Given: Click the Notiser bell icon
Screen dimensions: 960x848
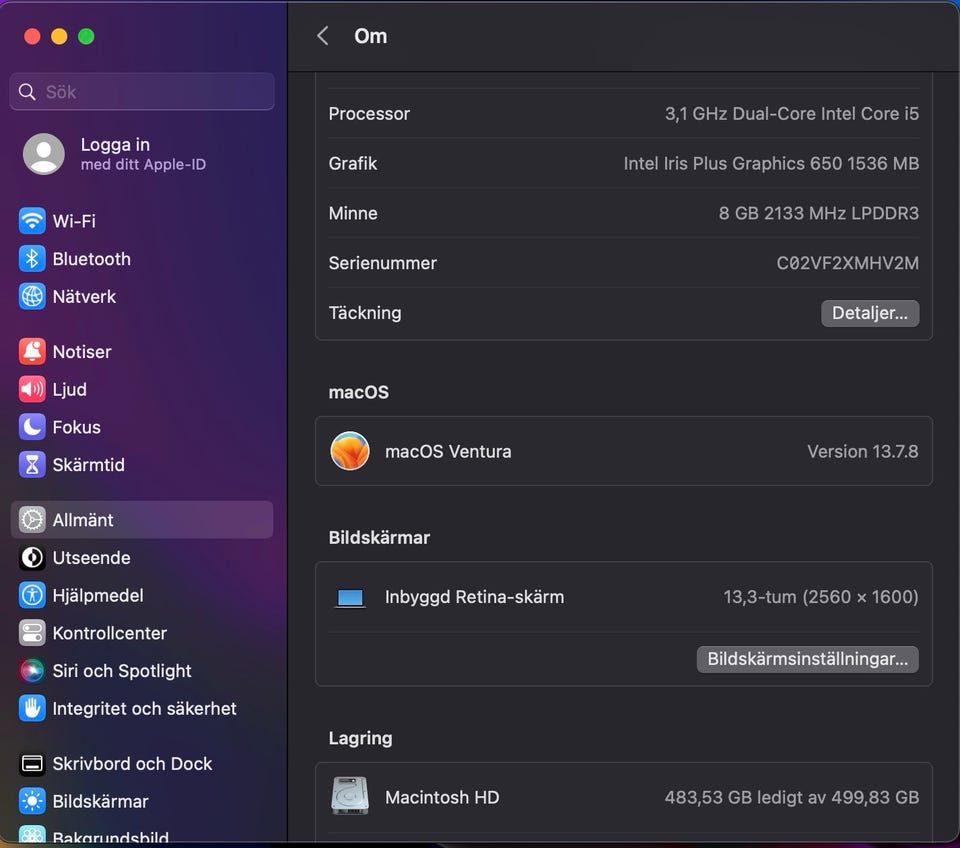Looking at the screenshot, I should (x=32, y=352).
